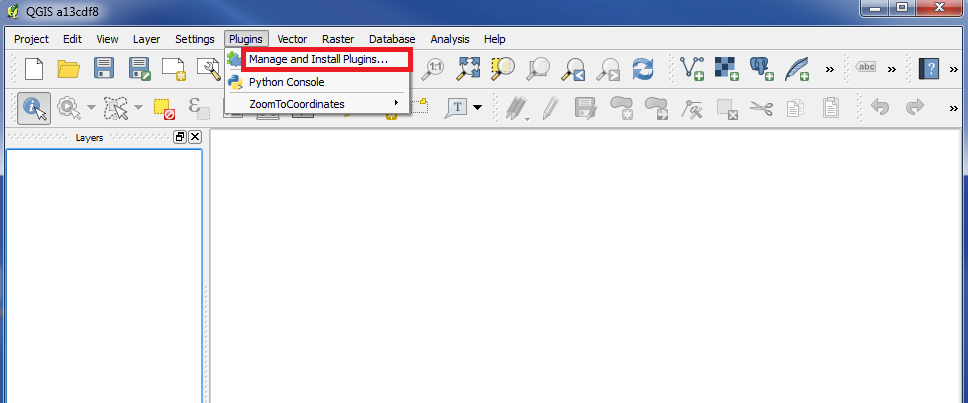Open the Help menu
The image size is (968, 403).
[x=494, y=39]
